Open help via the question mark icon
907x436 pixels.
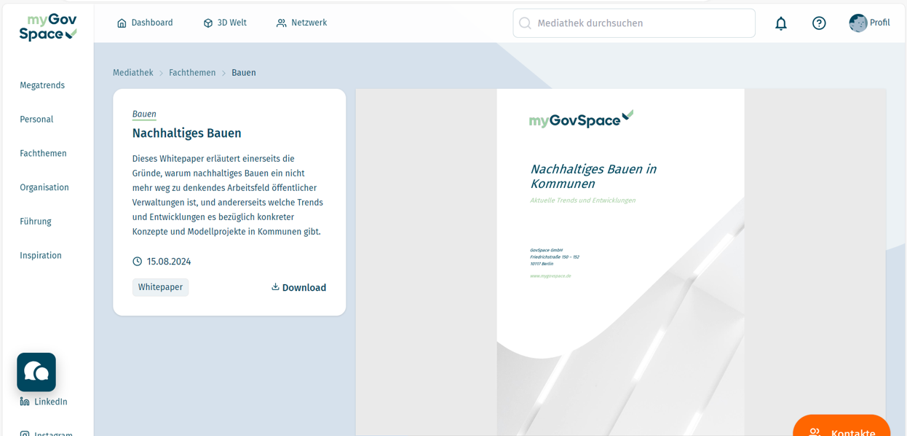click(819, 23)
